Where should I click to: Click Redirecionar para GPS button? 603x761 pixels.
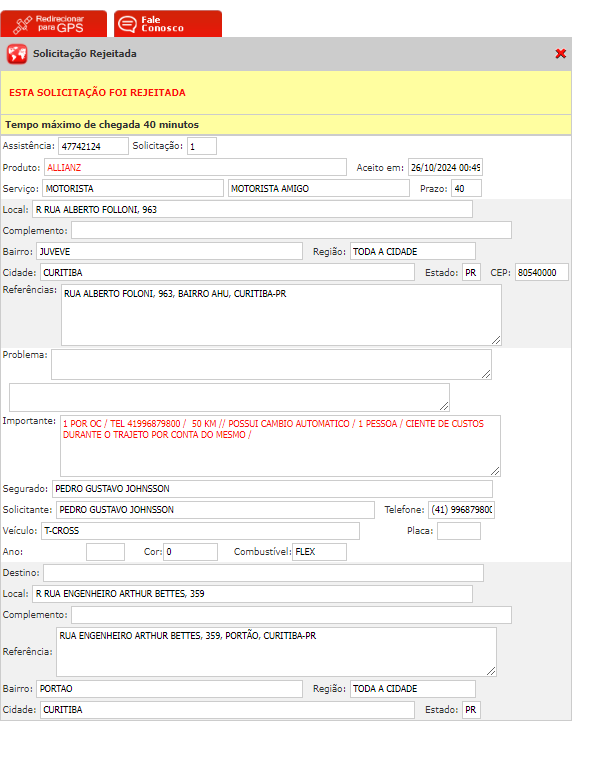[x=53, y=23]
